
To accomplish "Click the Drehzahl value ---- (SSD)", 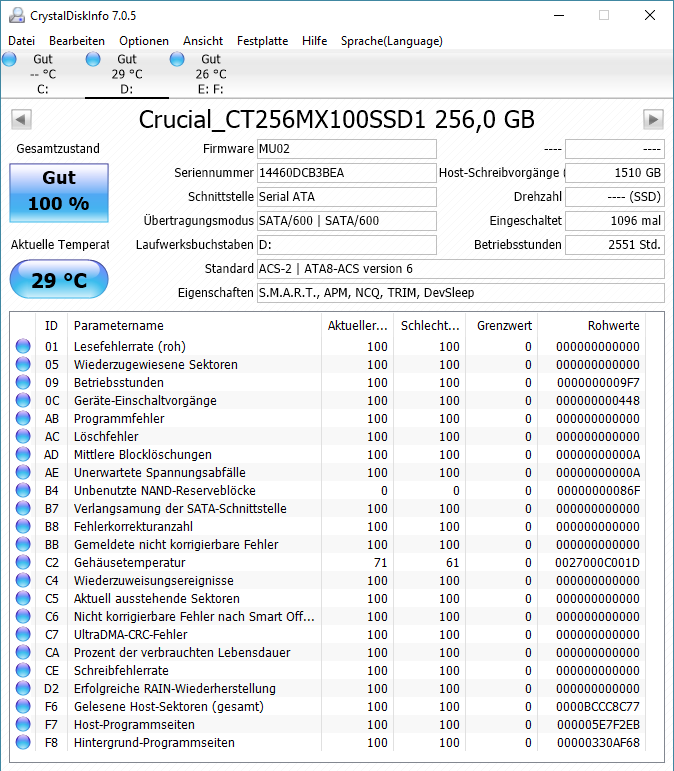I will click(x=615, y=197).
